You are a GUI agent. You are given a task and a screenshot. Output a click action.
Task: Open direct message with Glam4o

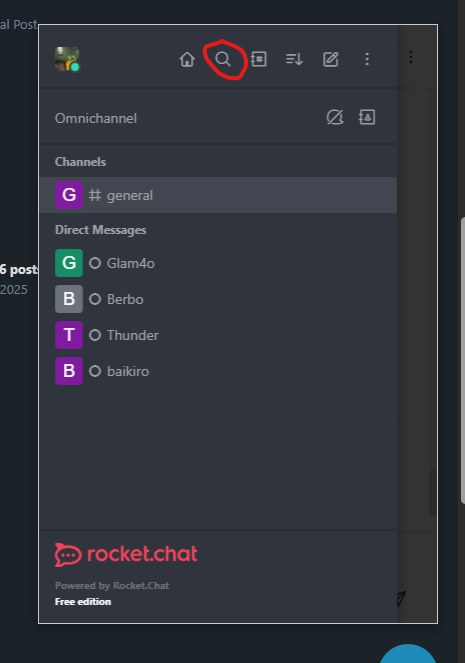pyautogui.click(x=218, y=263)
